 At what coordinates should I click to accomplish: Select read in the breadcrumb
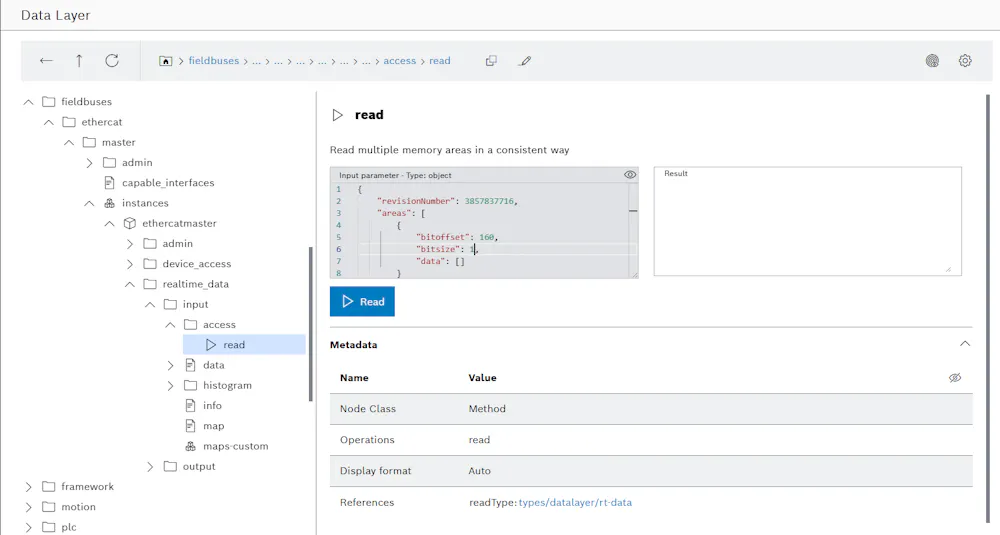(439, 61)
